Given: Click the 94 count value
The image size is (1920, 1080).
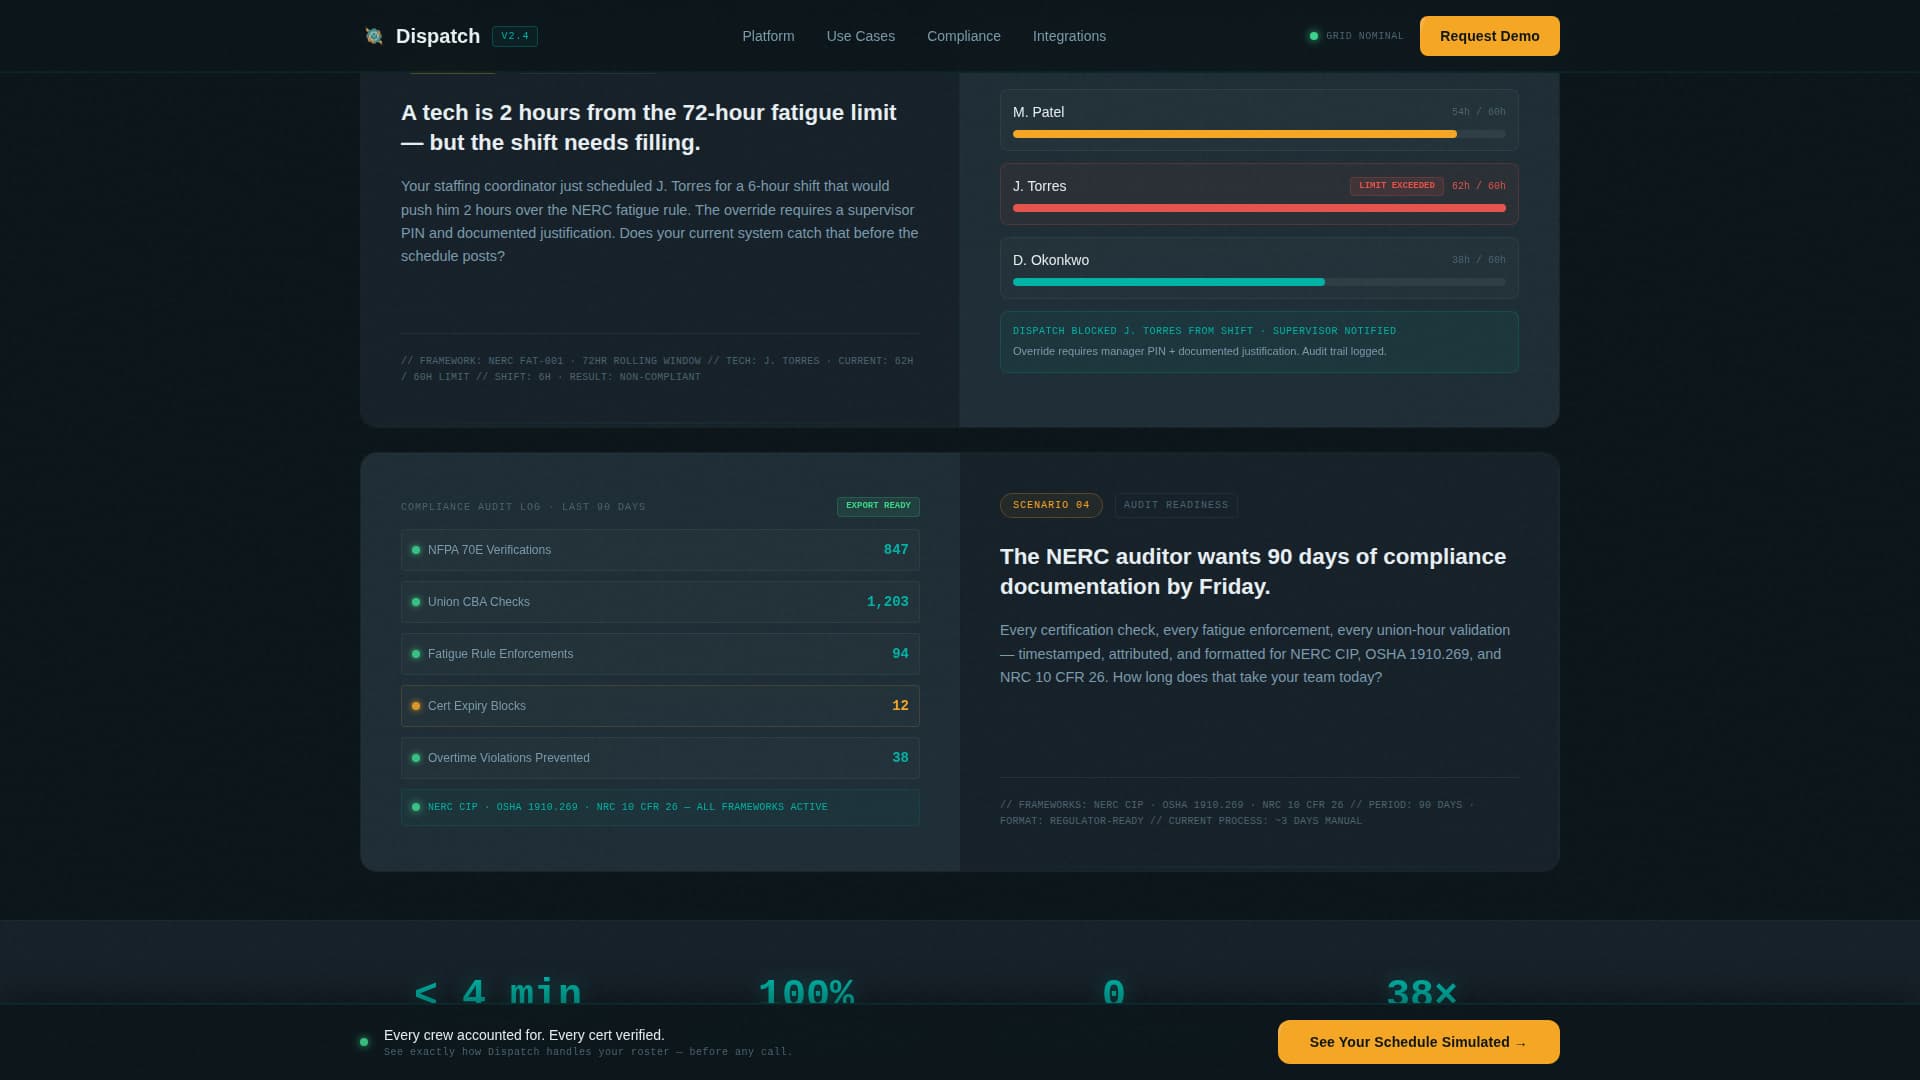Looking at the screenshot, I should [x=900, y=654].
